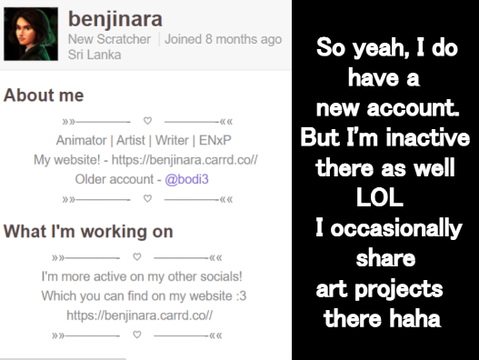Click the LOL text in the black panel
This screenshot has height=360, width=479.
[380, 198]
